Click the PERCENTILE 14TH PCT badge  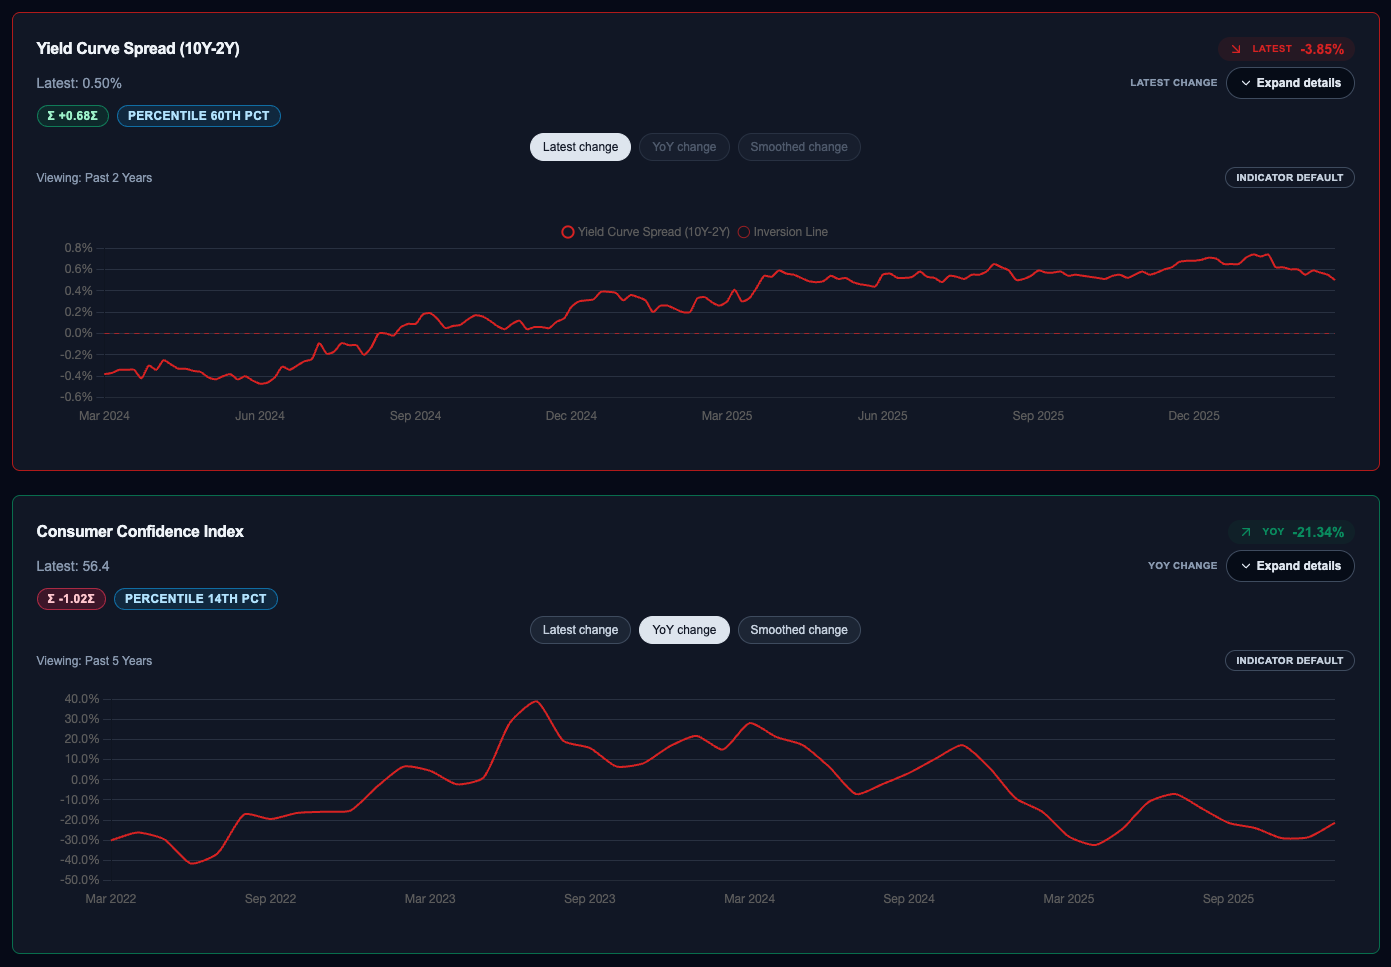195,598
